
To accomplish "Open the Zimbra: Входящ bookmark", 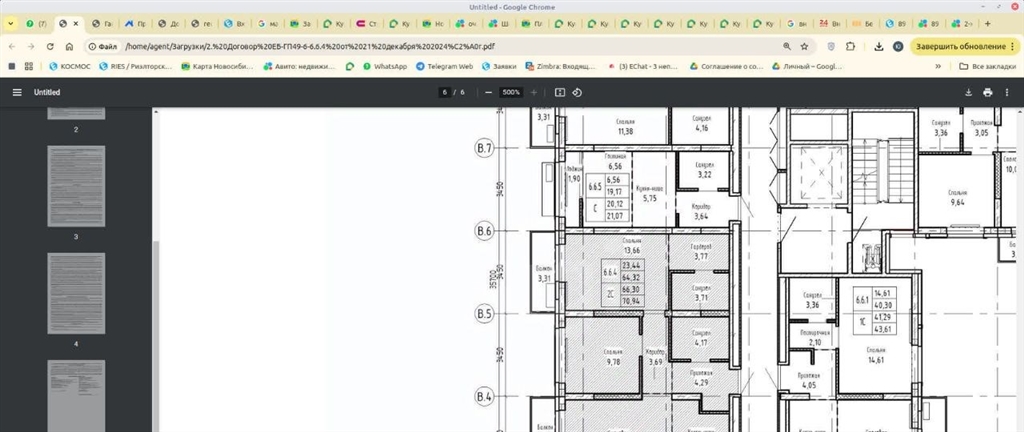I will coord(560,66).
